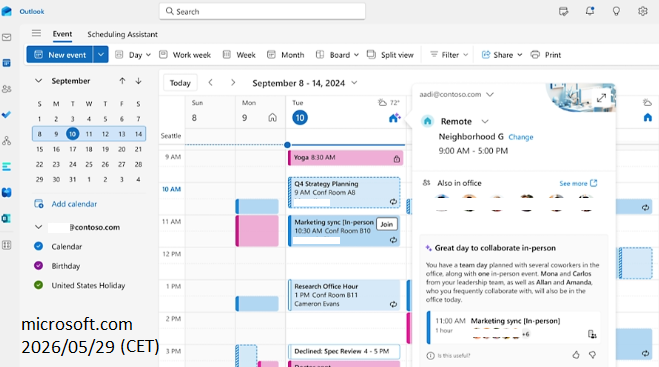
Task: Click the work location icon on Monday 9
Action: [x=272, y=118]
